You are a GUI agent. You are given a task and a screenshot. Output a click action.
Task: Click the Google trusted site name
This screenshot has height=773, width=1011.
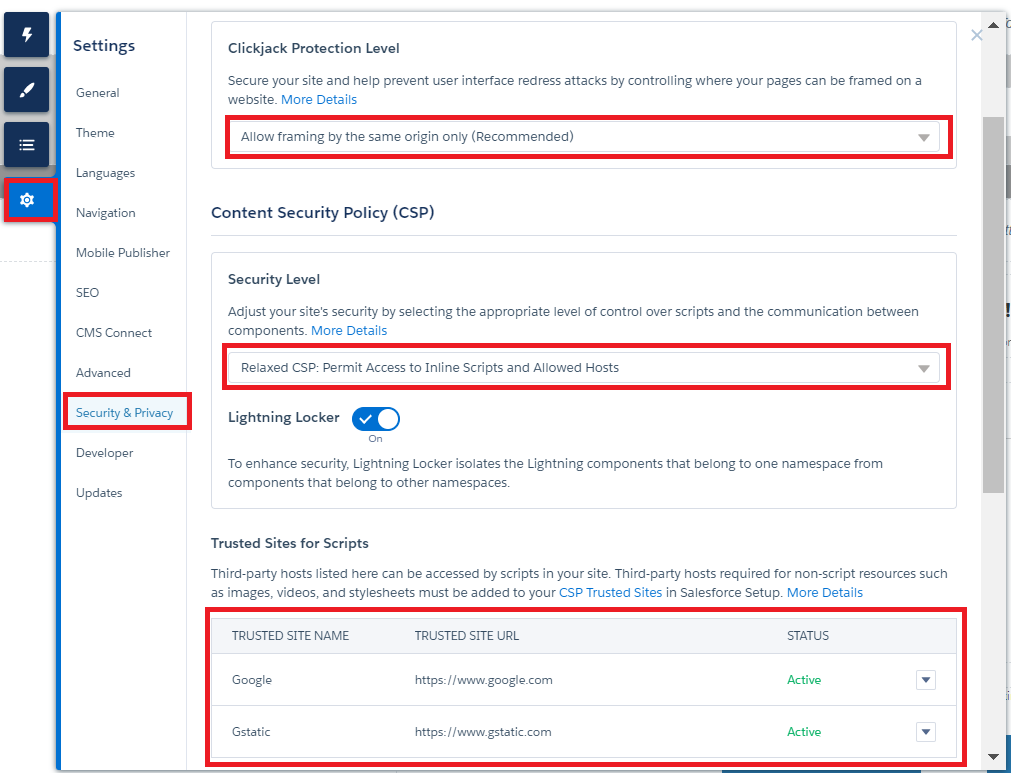(x=251, y=680)
